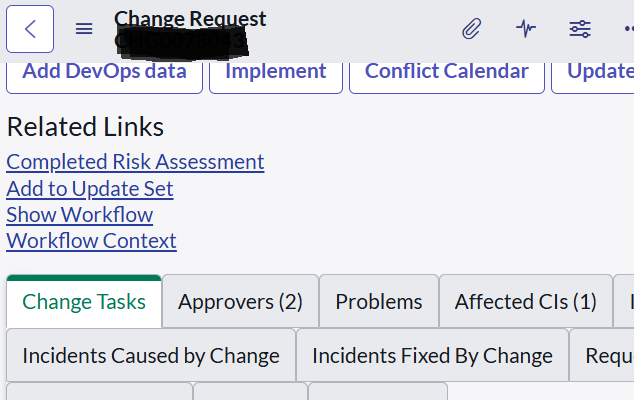Open the Workflow Context link
This screenshot has height=400, width=634.
click(91, 241)
